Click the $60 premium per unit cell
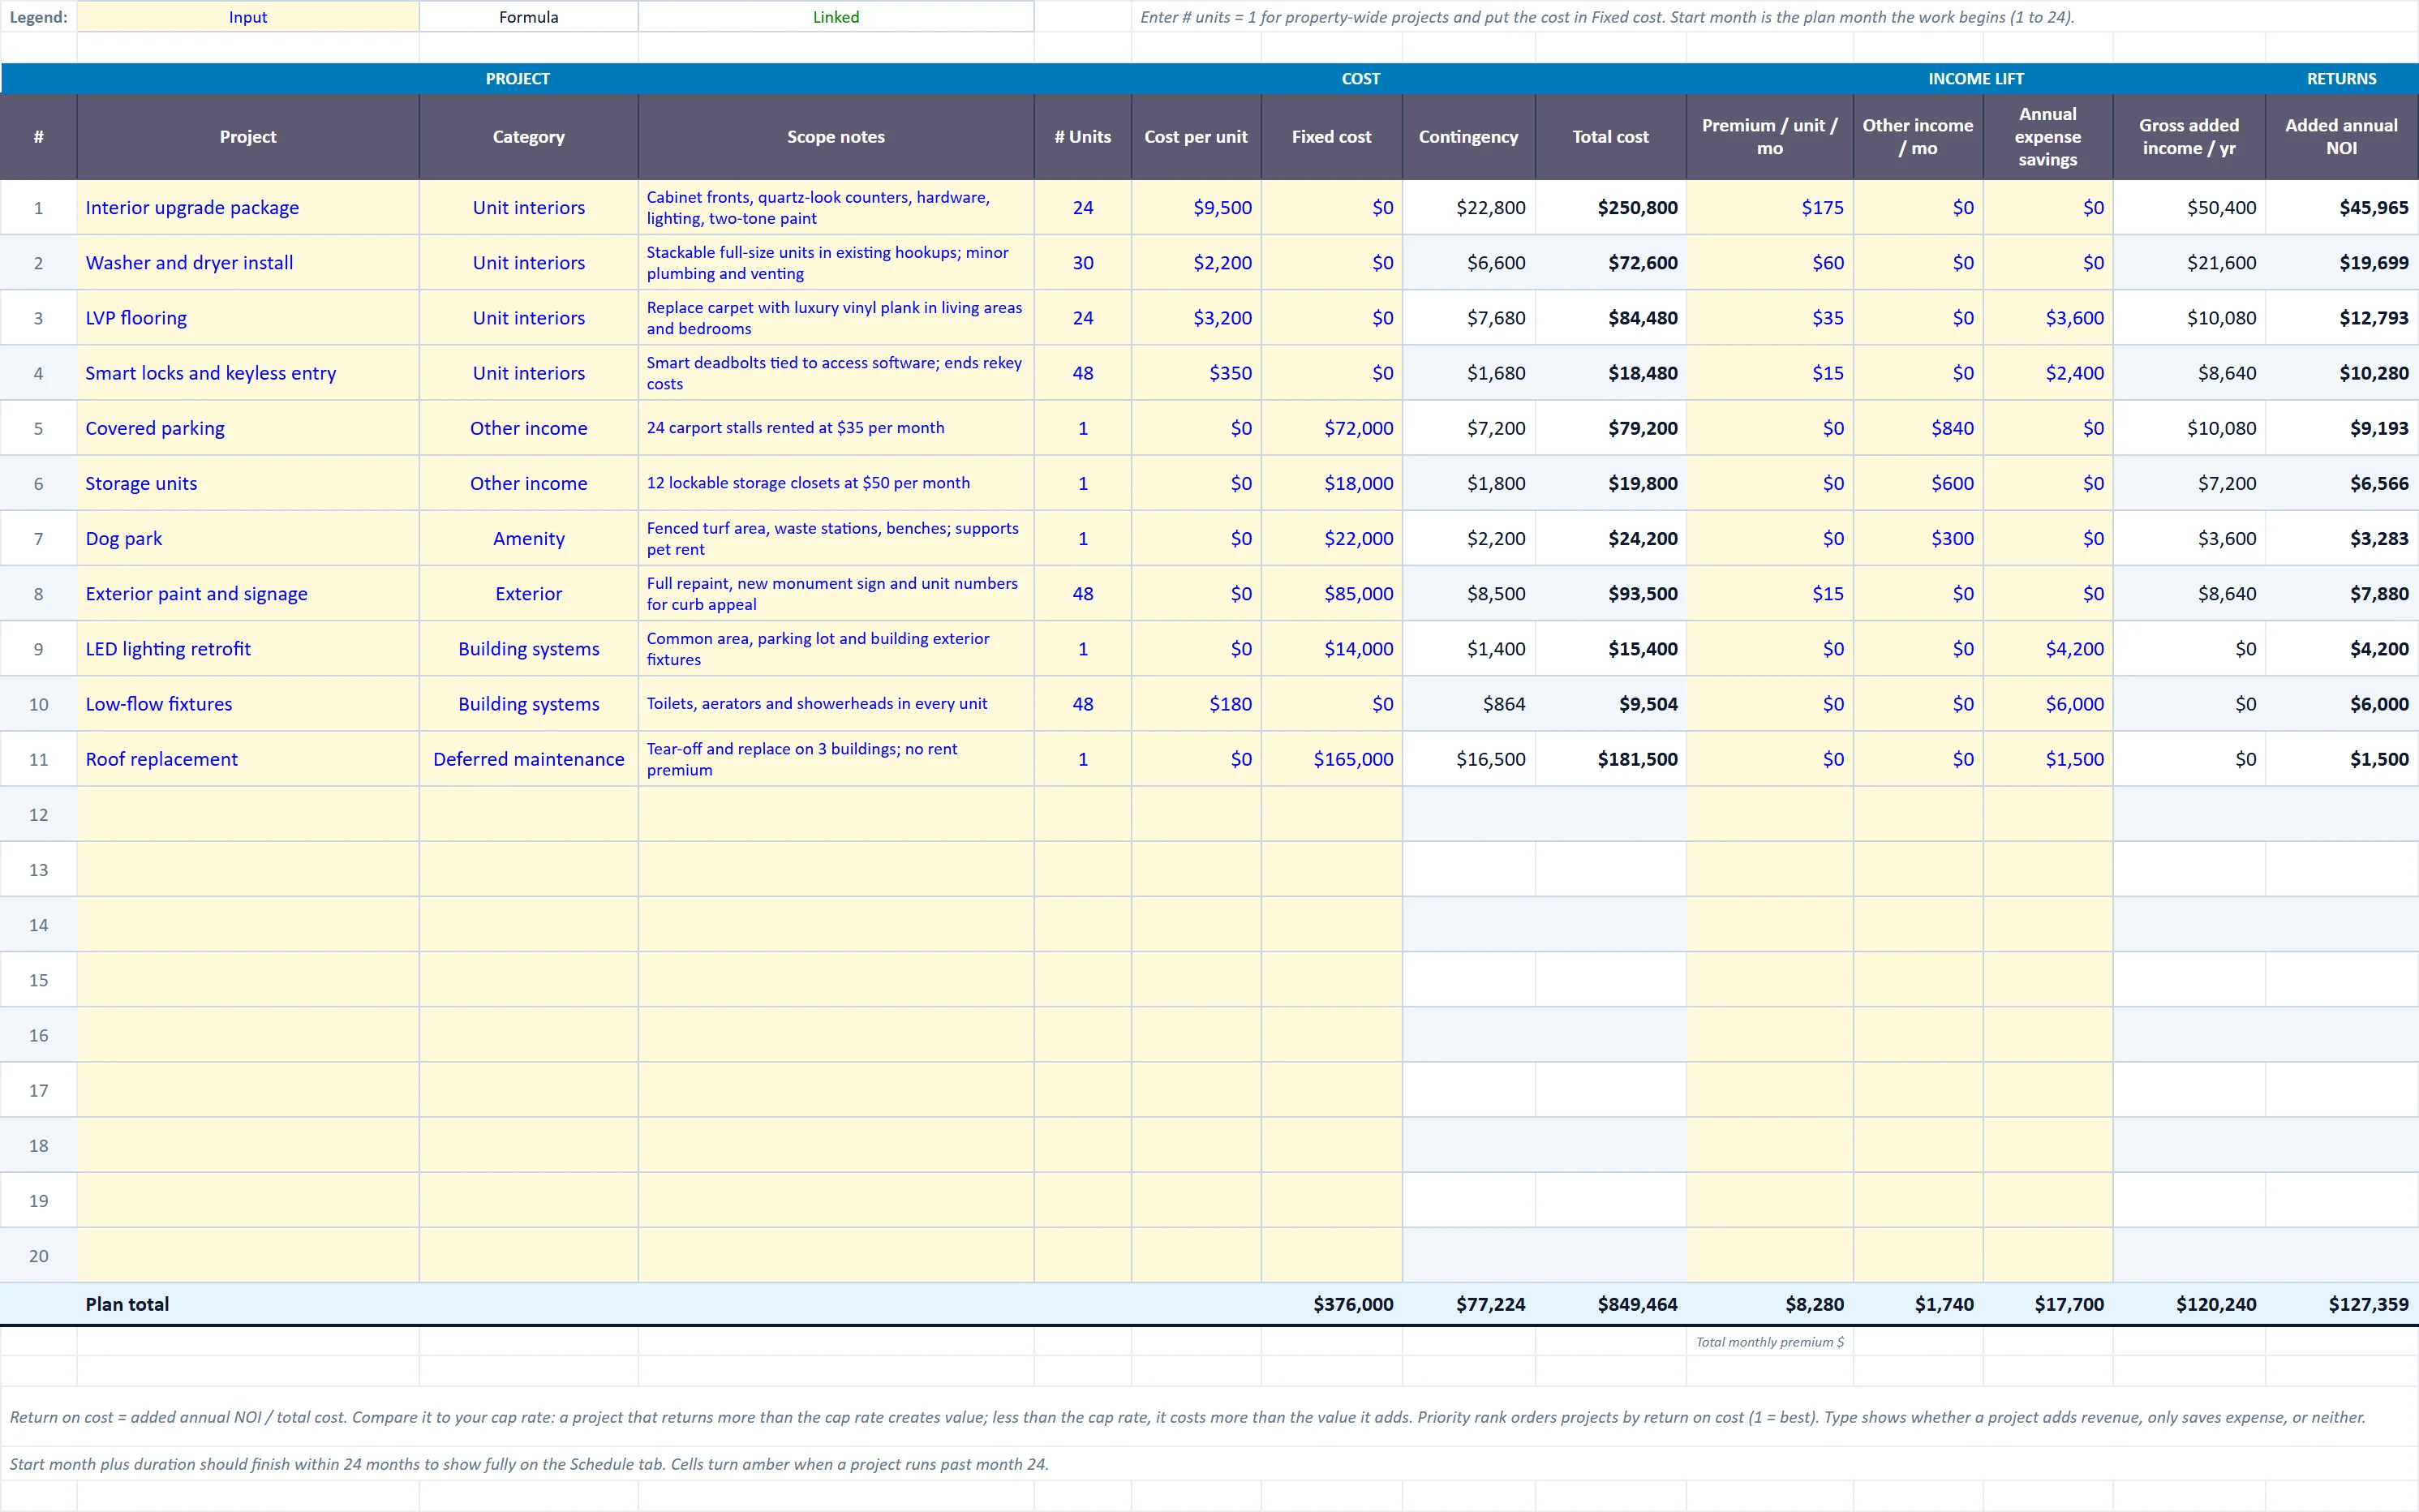This screenshot has height=1512, width=2419. (1769, 262)
